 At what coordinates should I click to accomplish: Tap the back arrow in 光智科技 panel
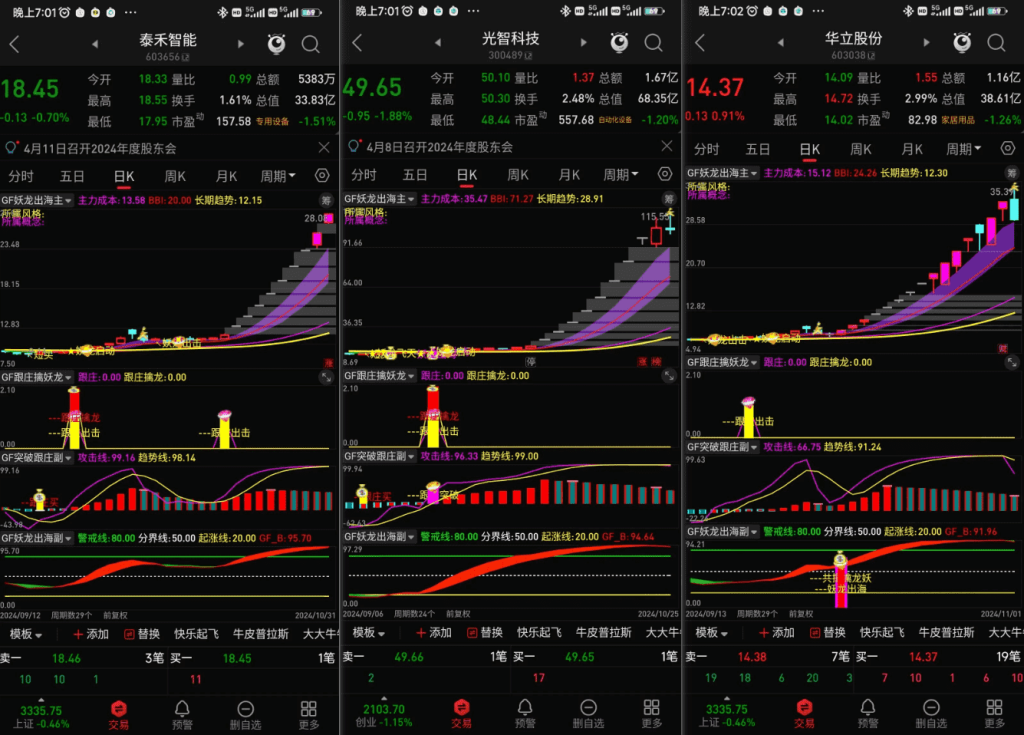[x=357, y=44]
